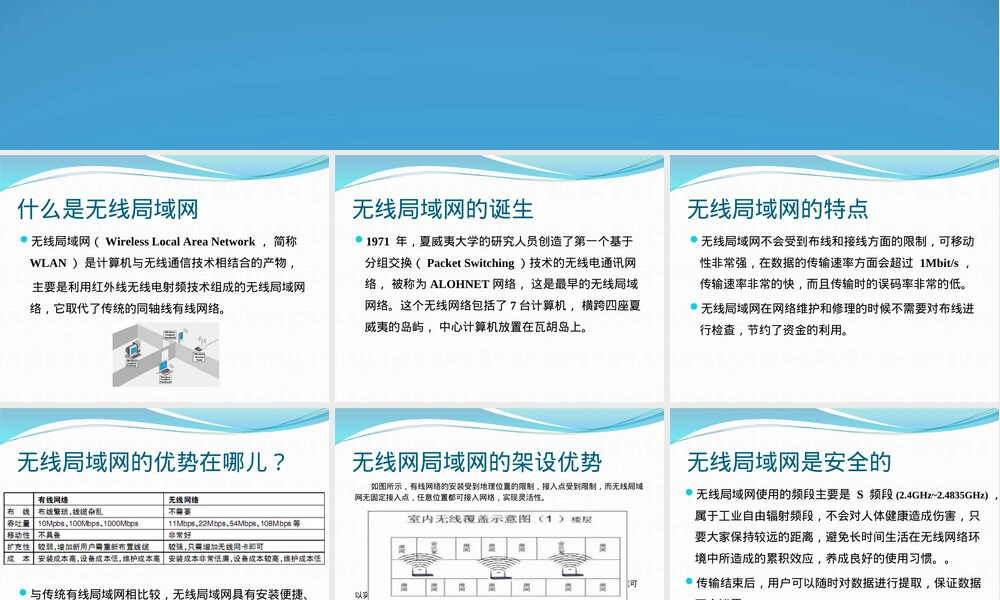Open the slide titled 无线局域网的诞生
The width and height of the screenshot is (1000, 600).
pyautogui.click(x=499, y=278)
